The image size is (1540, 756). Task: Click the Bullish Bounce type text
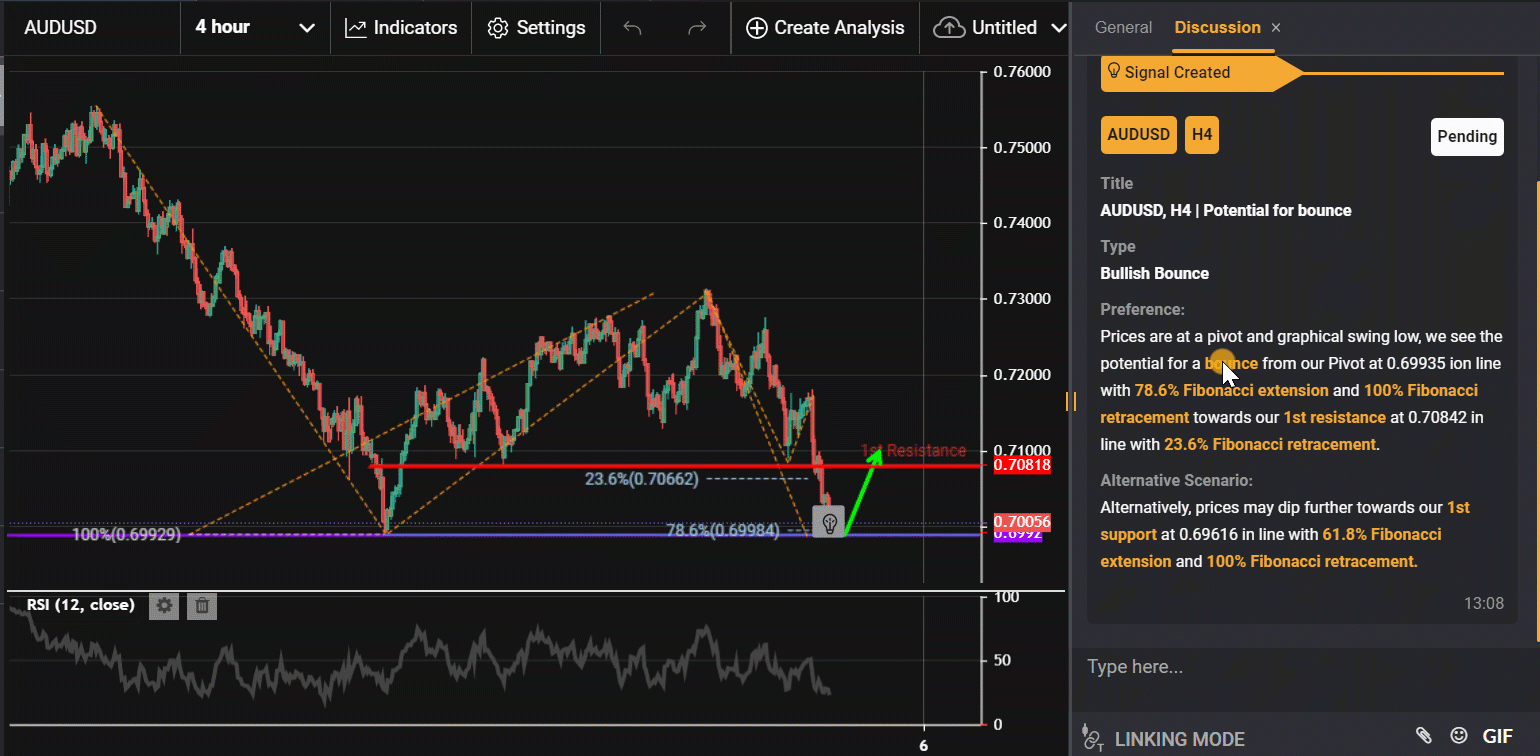[1154, 273]
